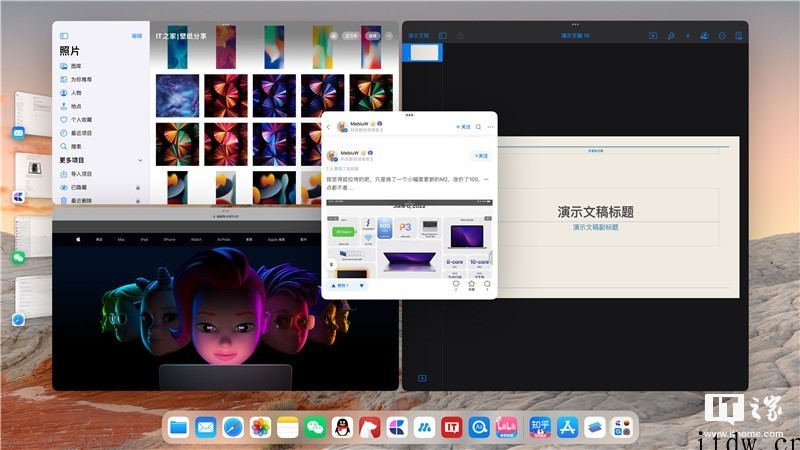
Task: Click 编辑 in the Photos sidebar
Action: (137, 36)
